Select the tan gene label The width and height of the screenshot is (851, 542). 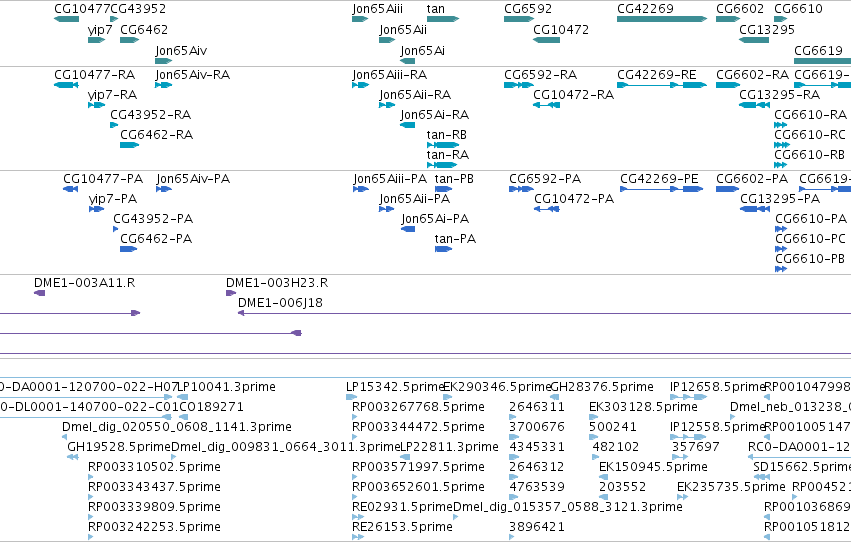click(436, 9)
